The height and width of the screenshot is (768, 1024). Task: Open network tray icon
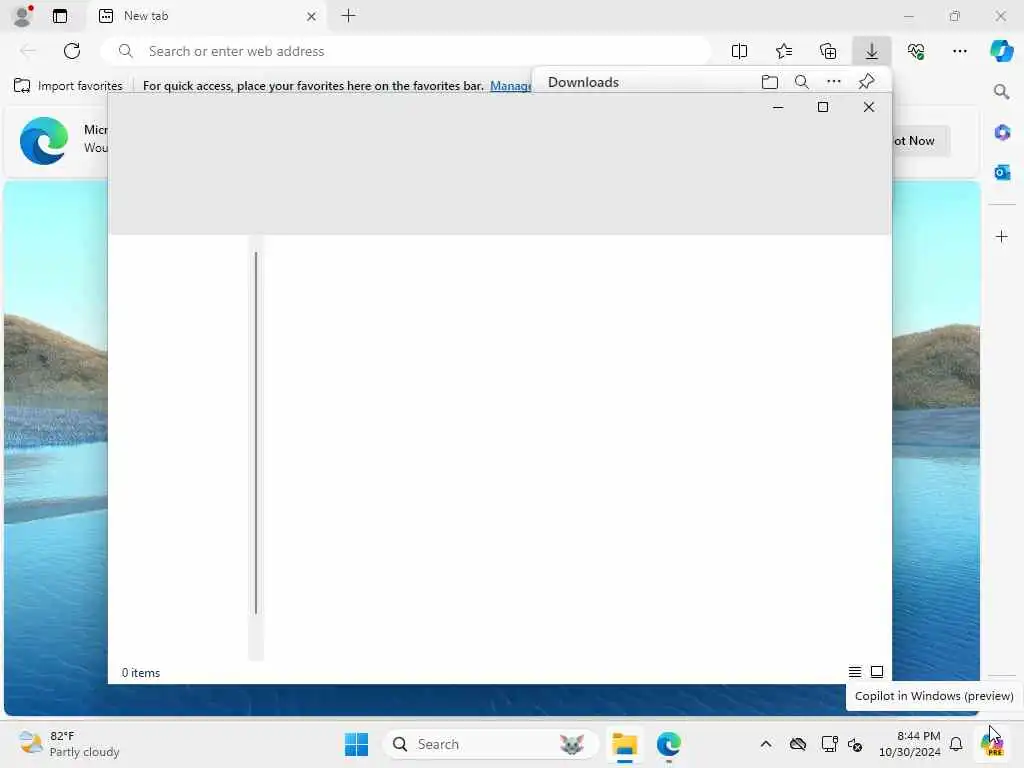pos(829,744)
